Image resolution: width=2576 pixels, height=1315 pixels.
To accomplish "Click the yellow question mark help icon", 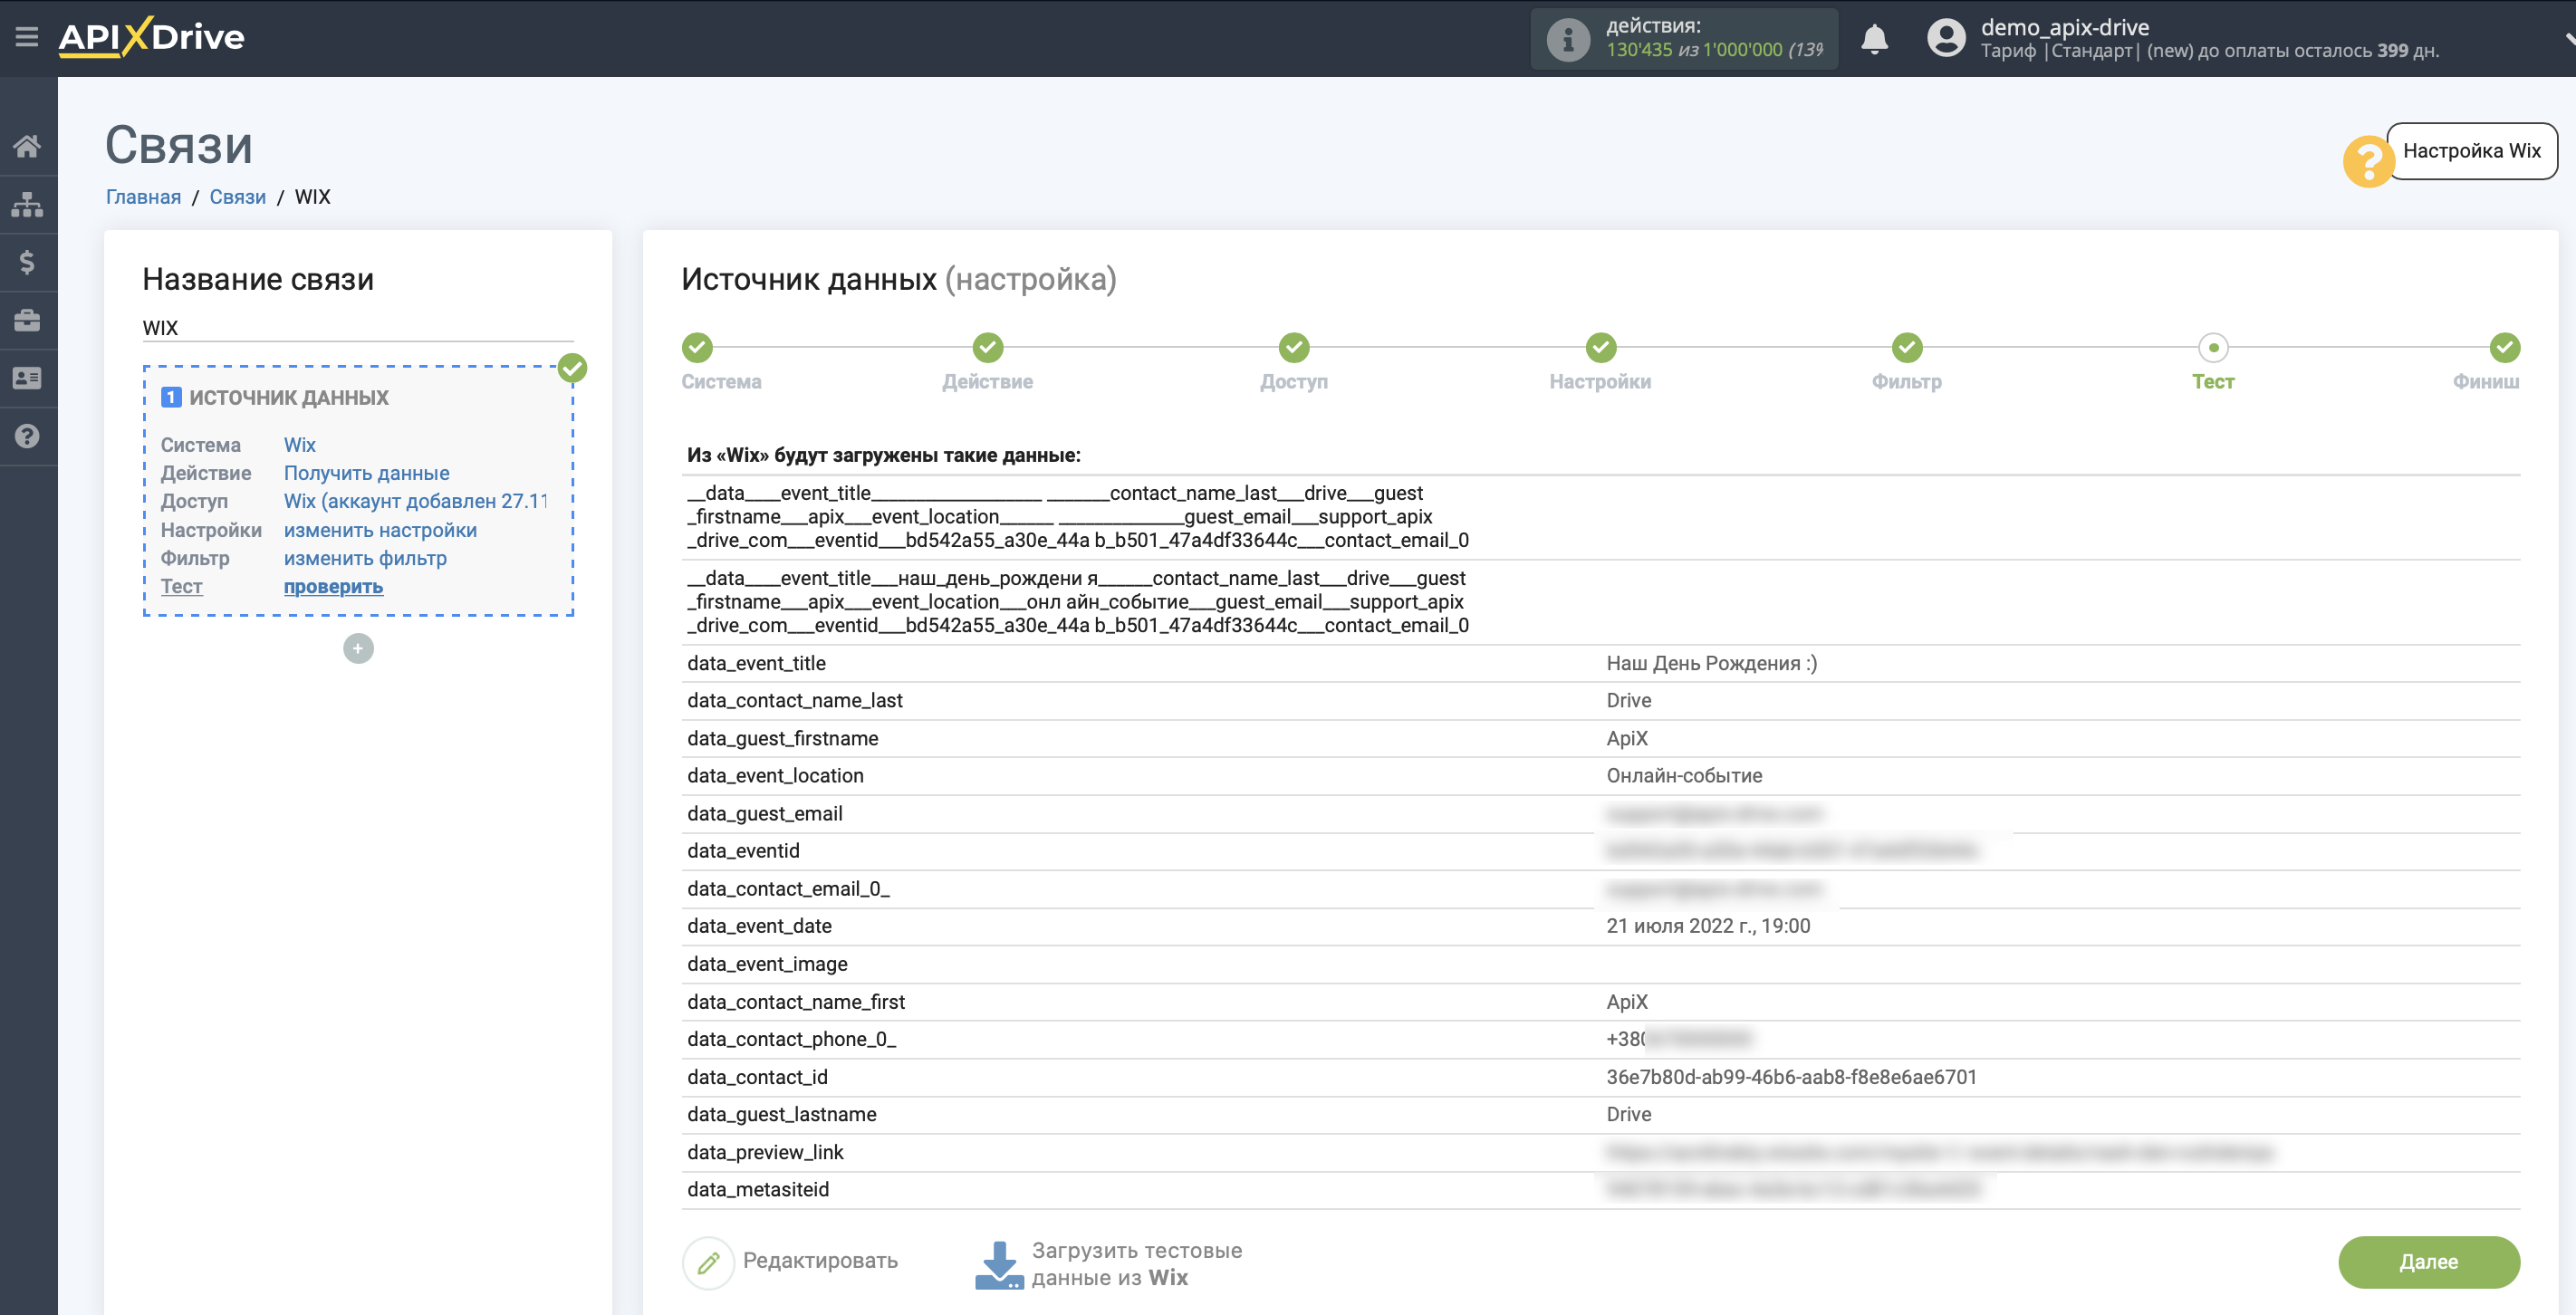I will click(x=2367, y=161).
